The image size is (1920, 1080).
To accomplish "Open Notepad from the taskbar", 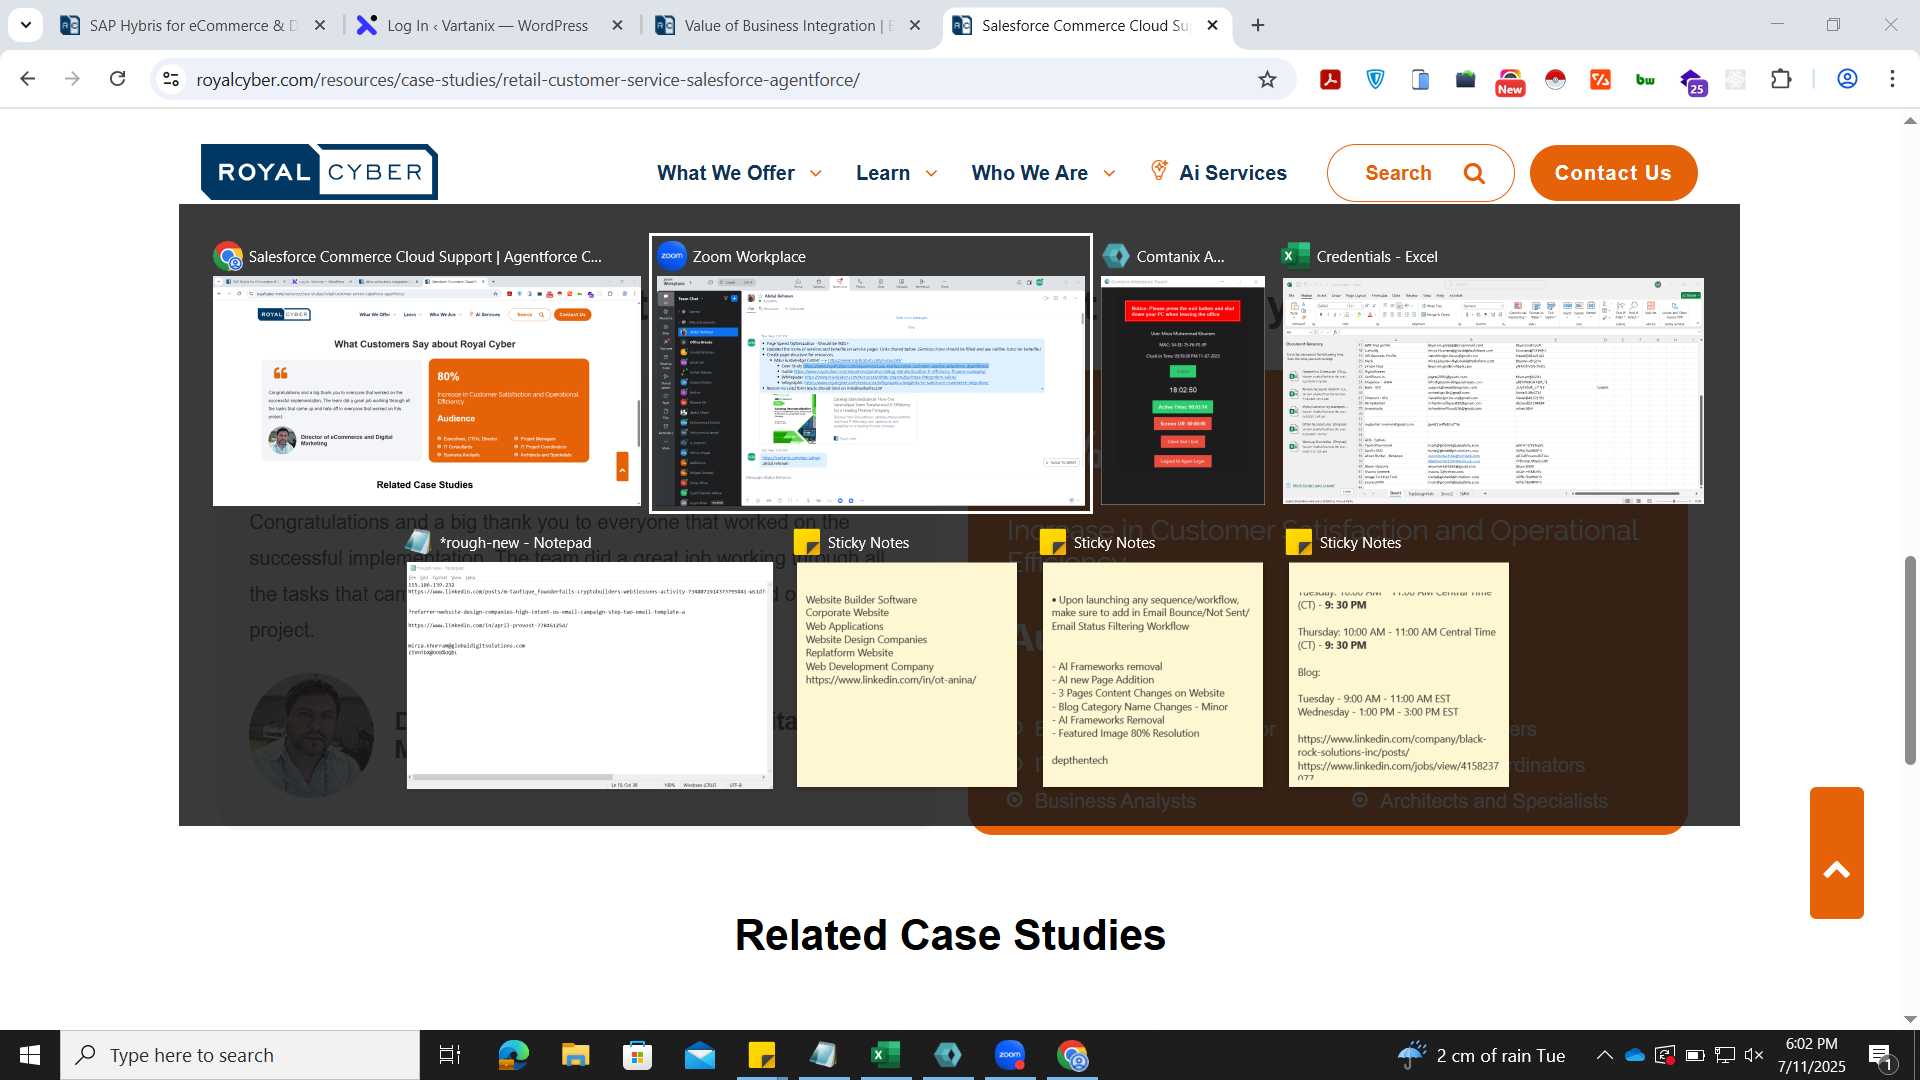I will click(x=823, y=1055).
